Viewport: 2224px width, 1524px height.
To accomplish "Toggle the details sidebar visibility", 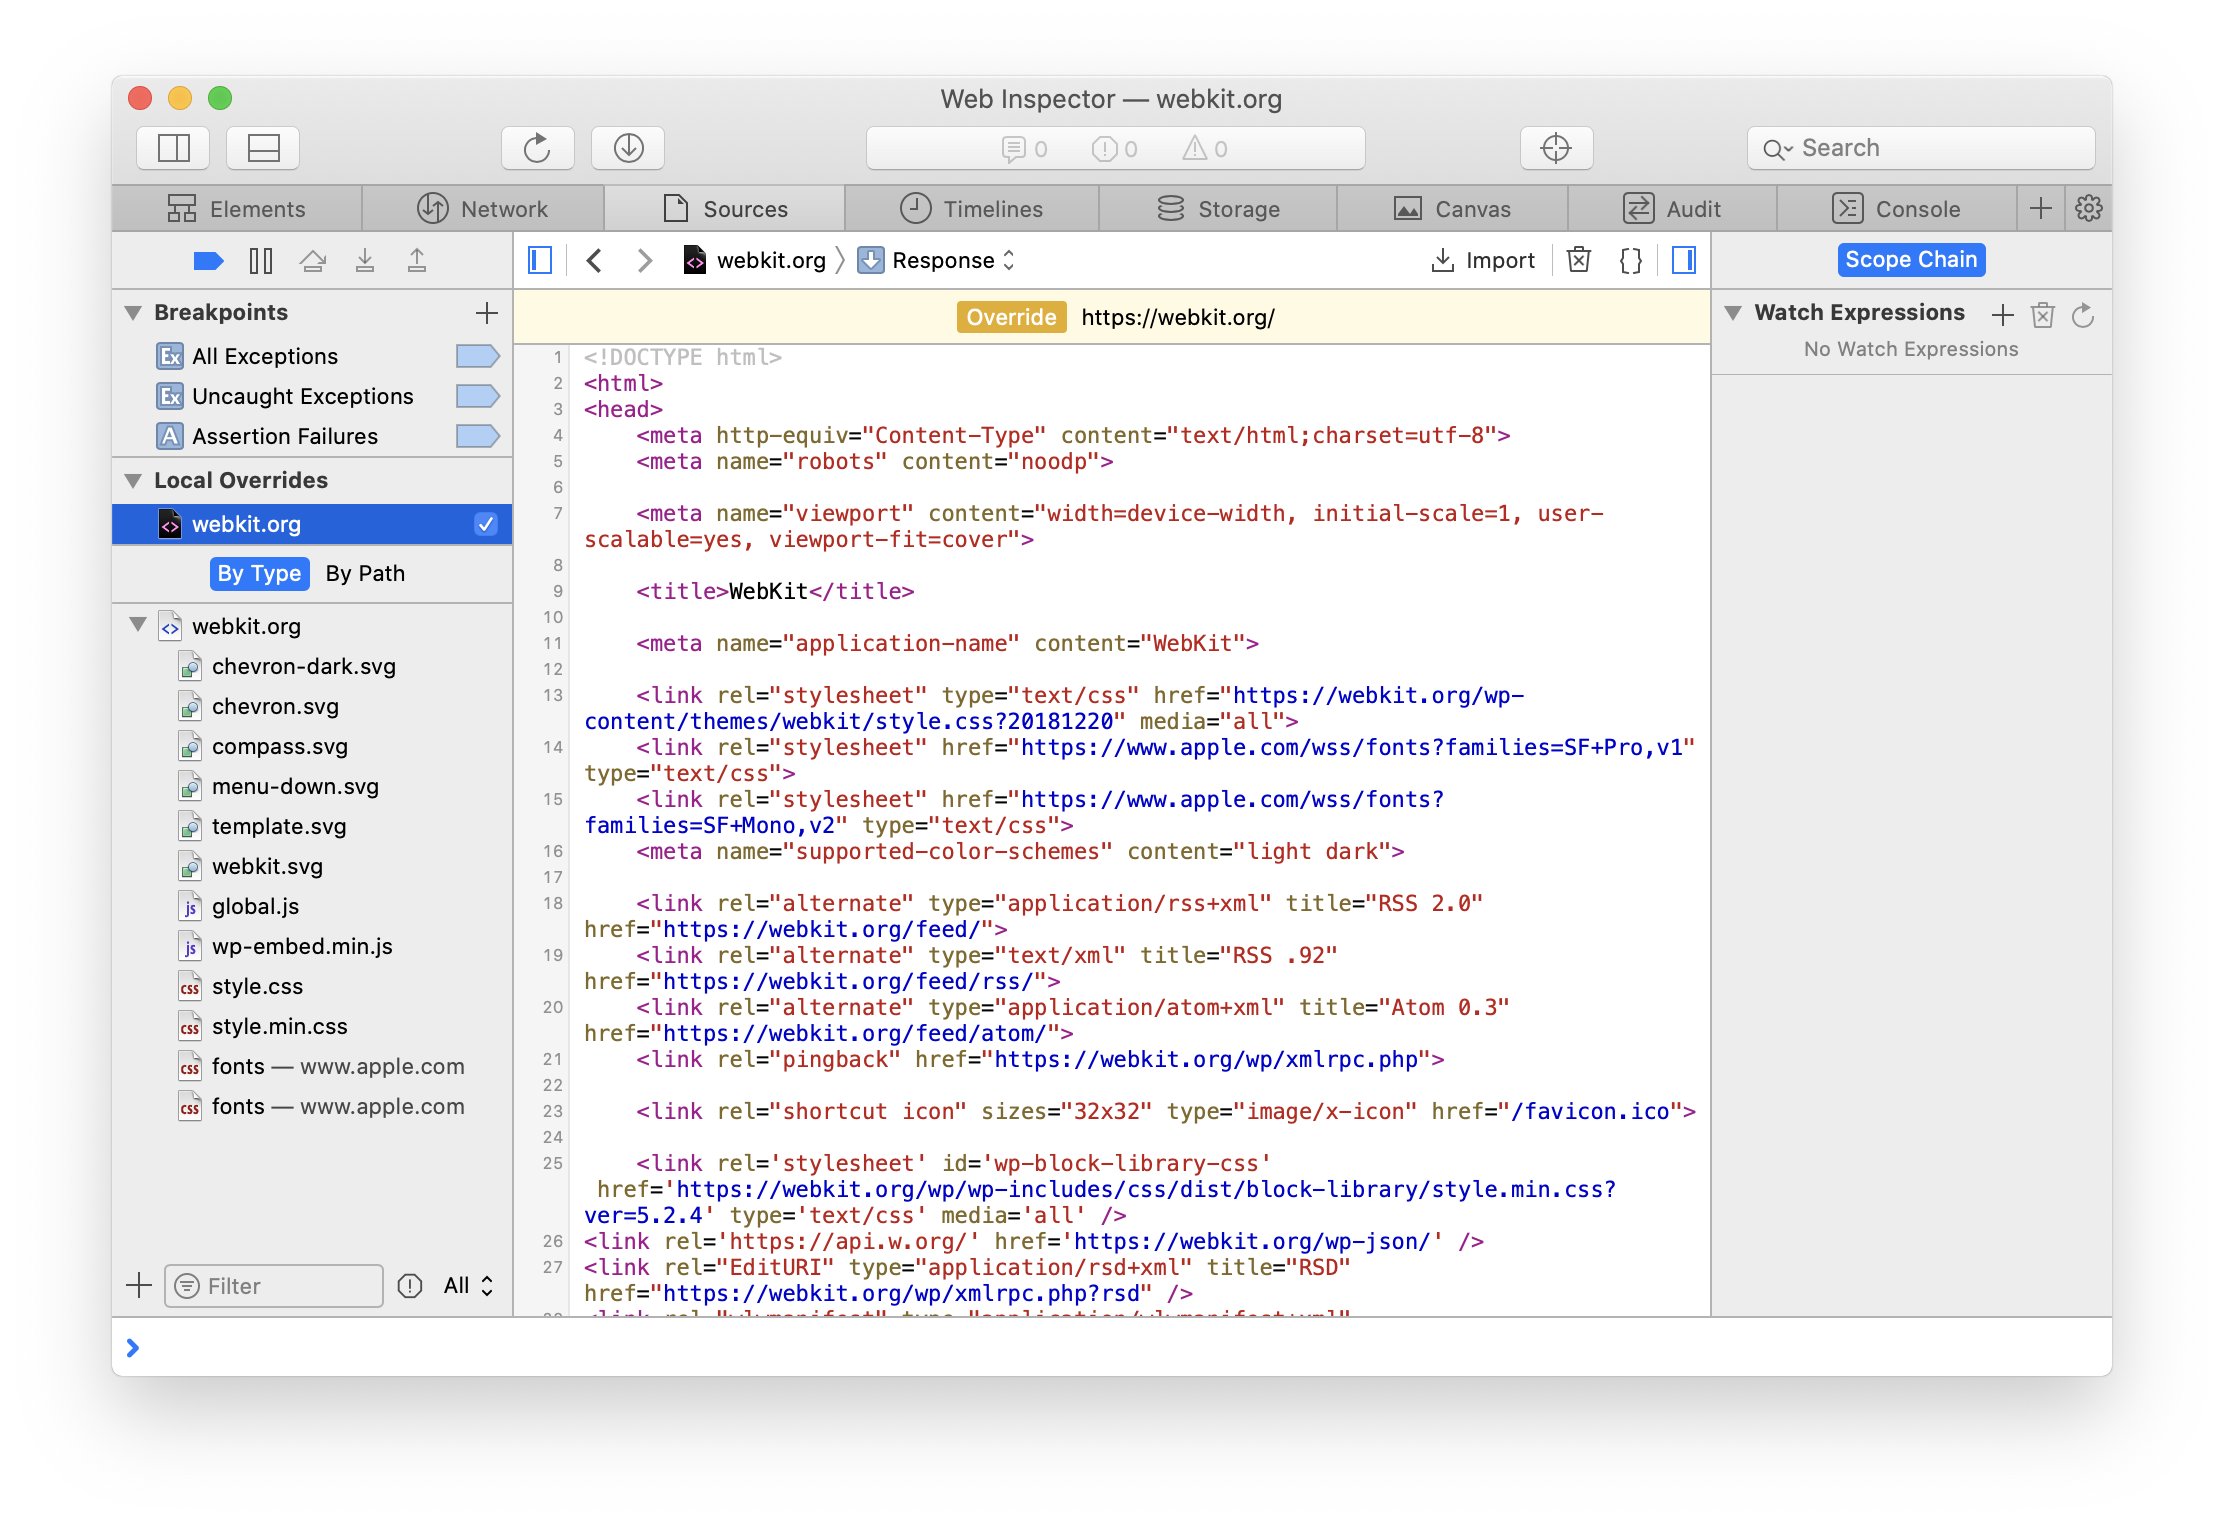I will (1684, 260).
